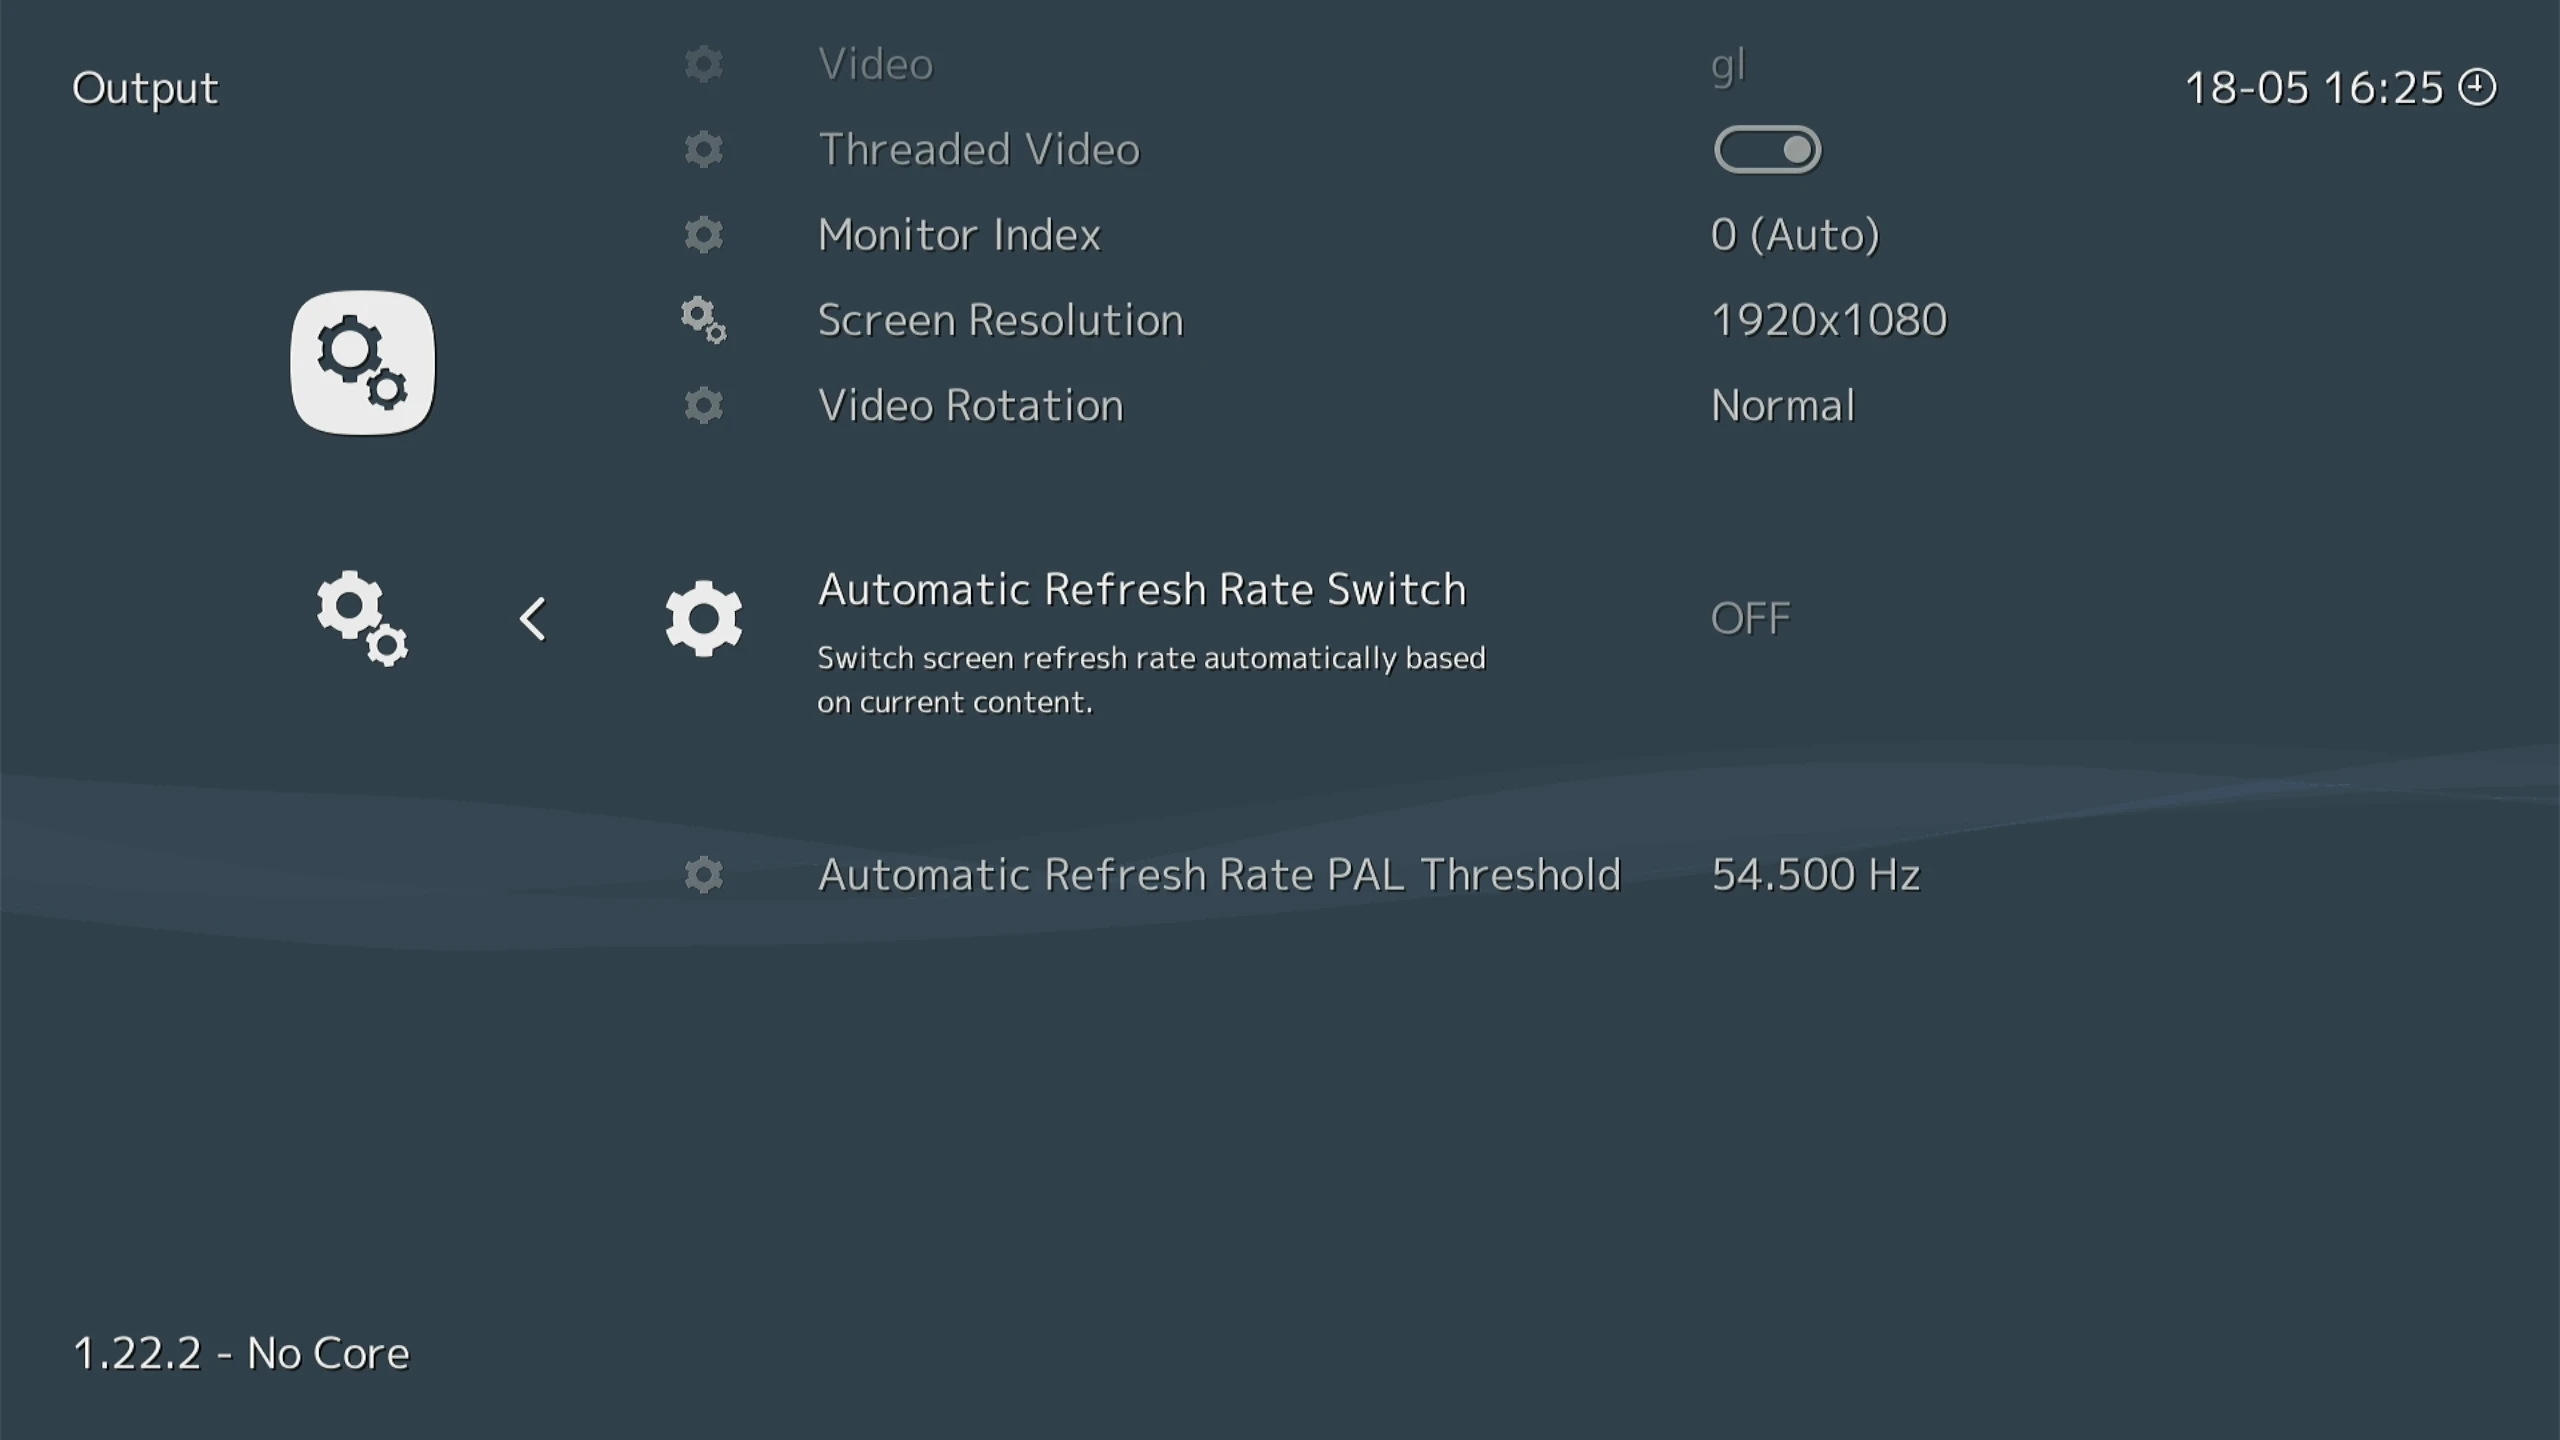Click the gear icon beside Automatic Refresh Rate PAL Threshold
Screen dimensions: 2560x1440
pyautogui.click(x=703, y=875)
